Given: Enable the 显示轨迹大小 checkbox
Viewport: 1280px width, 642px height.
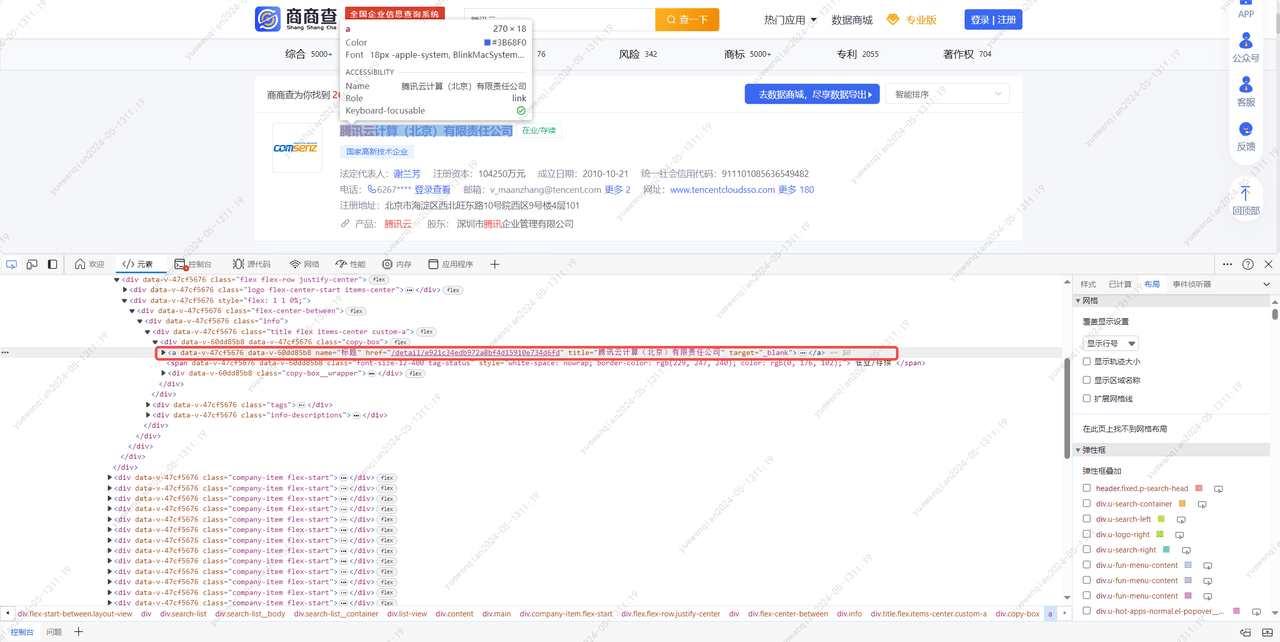Looking at the screenshot, I should pos(1087,362).
